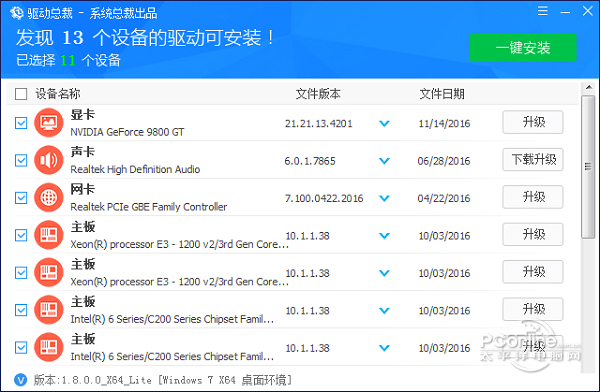Click the 文件日期 column header
This screenshot has width=600, height=392.
point(442,94)
